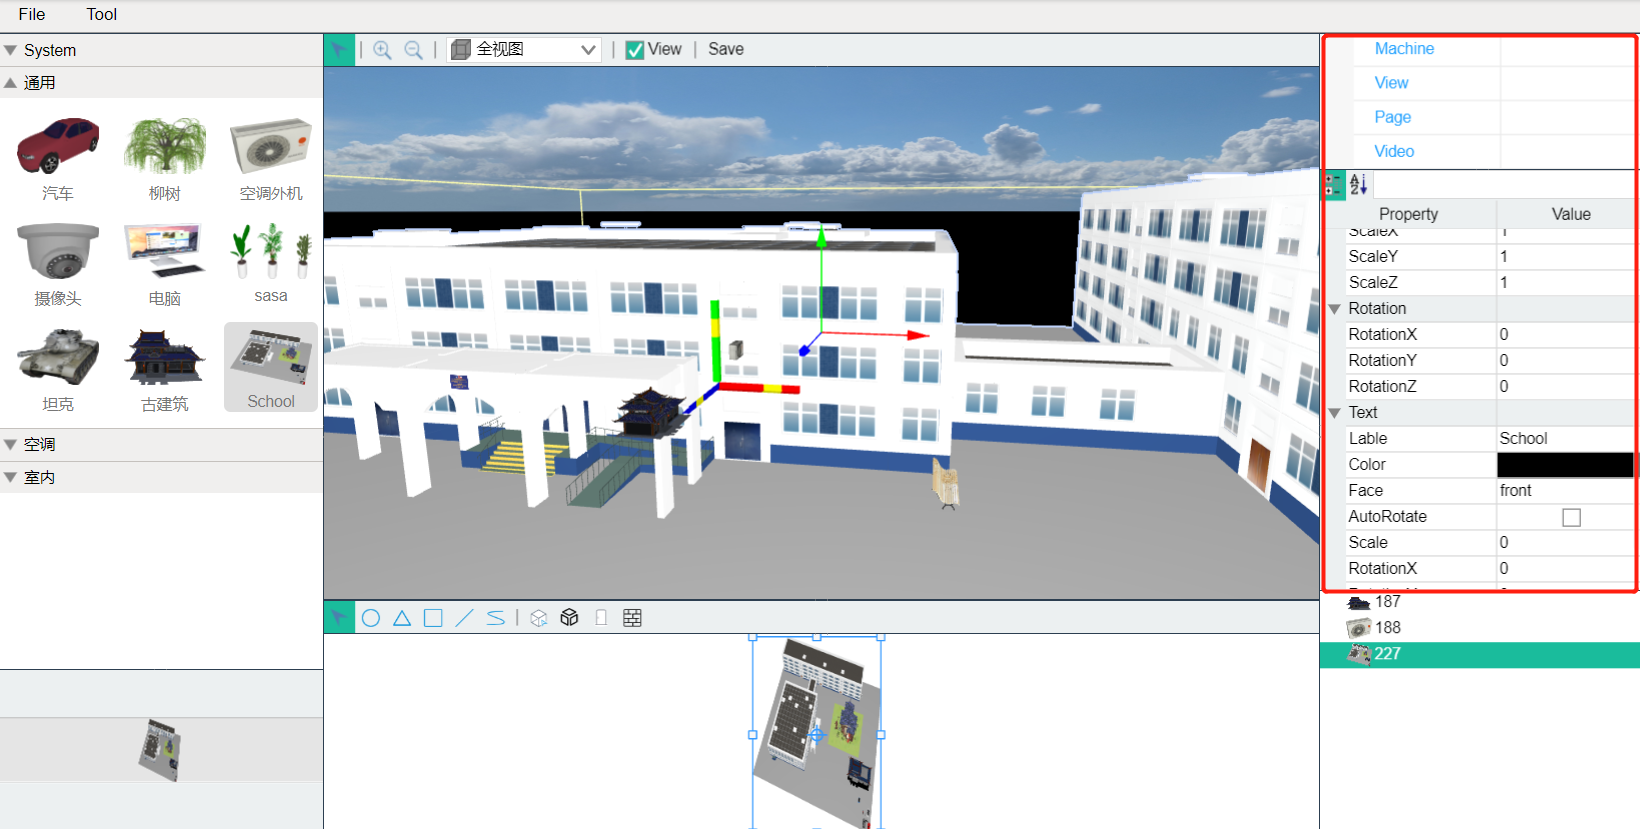This screenshot has height=830, width=1640.
Task: Select object 227 in the list
Action: click(x=1480, y=654)
